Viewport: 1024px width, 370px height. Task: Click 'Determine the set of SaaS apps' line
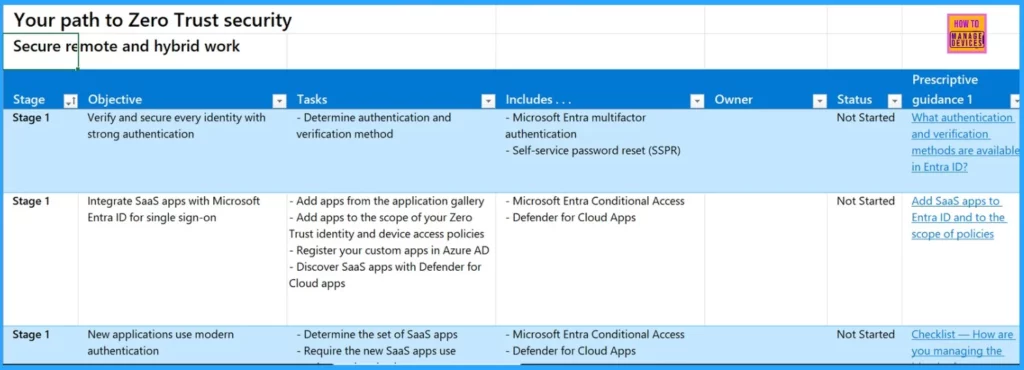point(377,334)
